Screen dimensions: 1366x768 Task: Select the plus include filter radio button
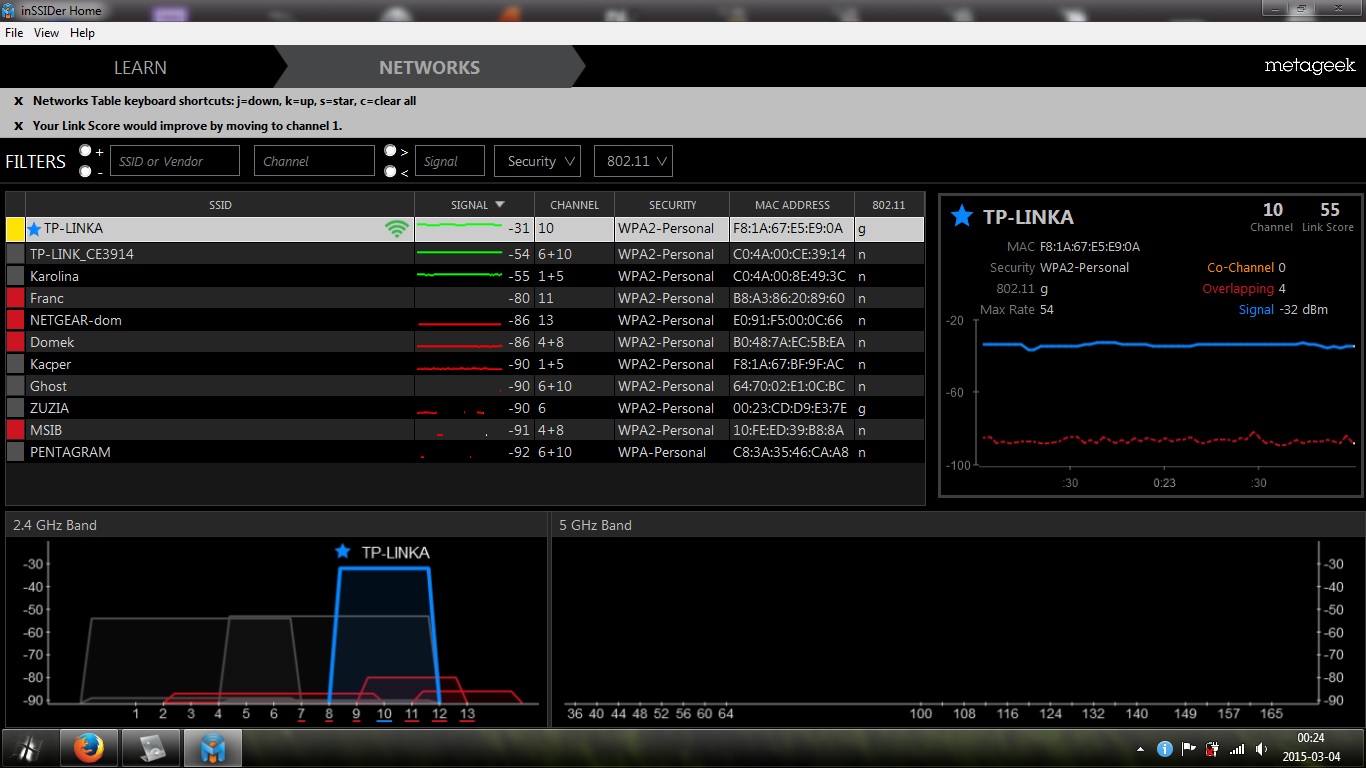[86, 151]
